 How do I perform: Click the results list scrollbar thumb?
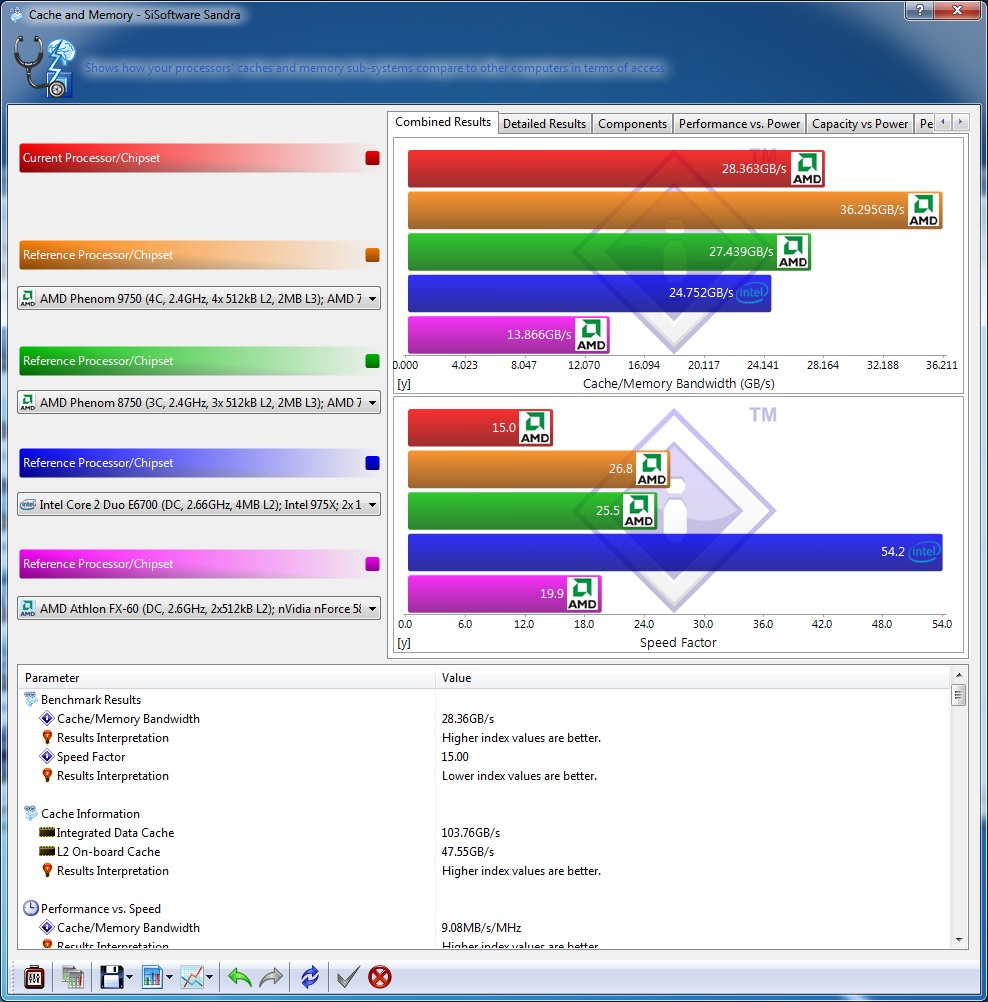[x=959, y=695]
